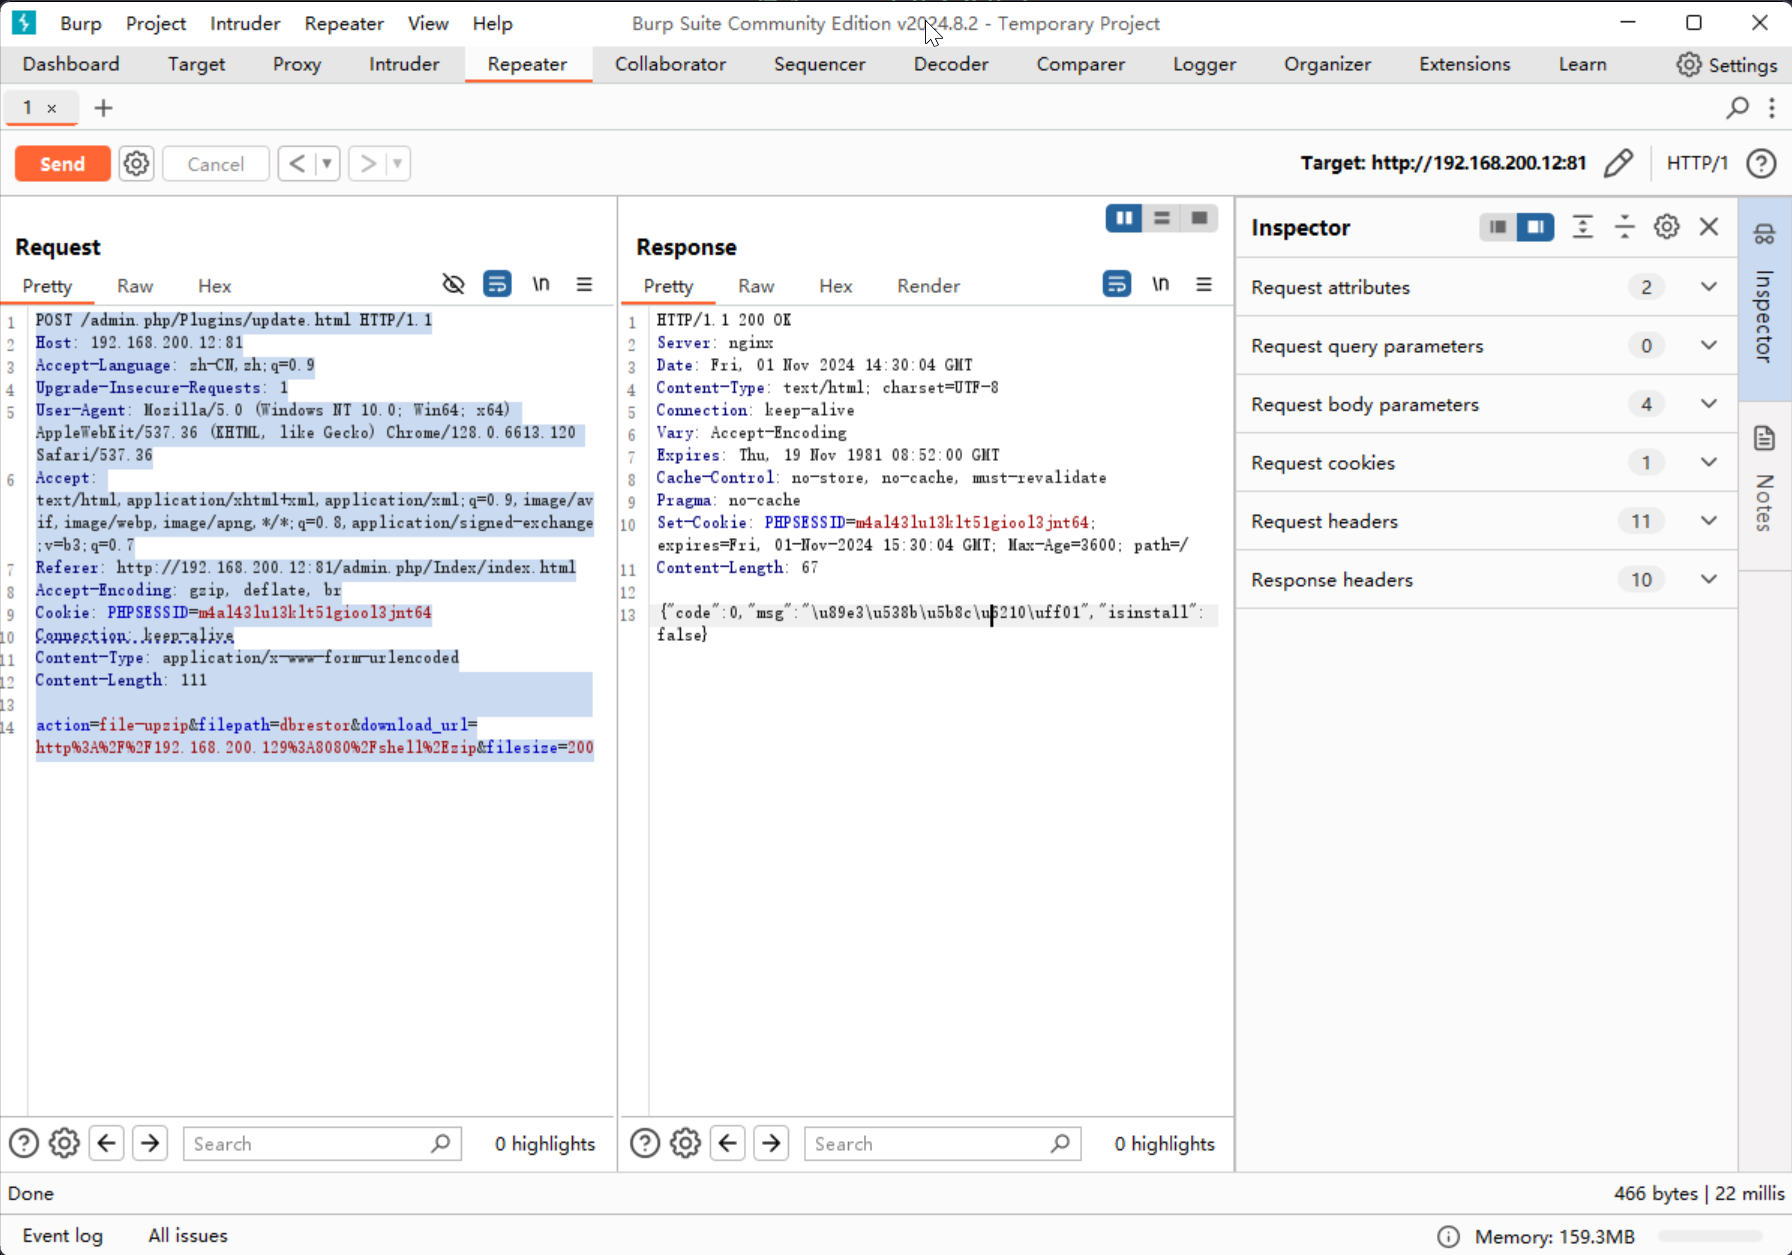
Task: Click the HTTP/1 protocol selector
Action: click(1697, 163)
